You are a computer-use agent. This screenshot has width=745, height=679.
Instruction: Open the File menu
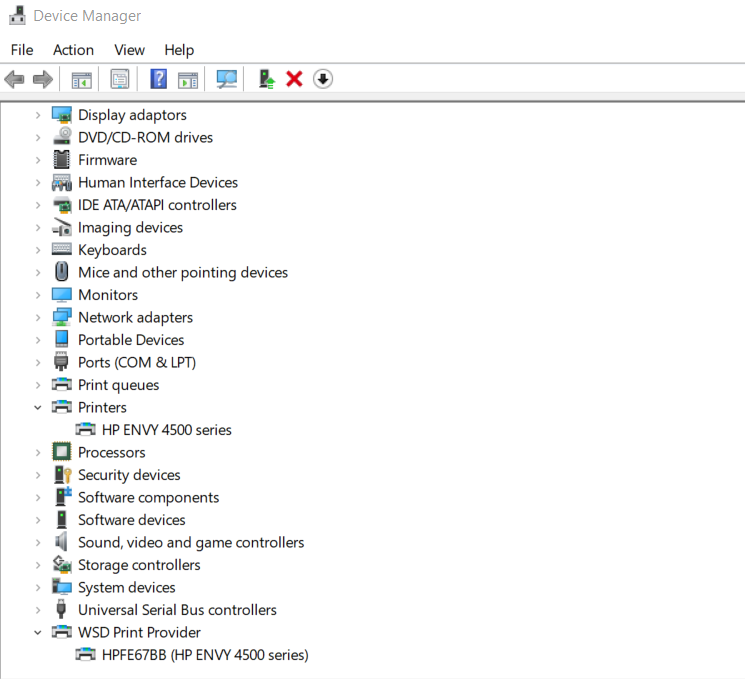[22, 50]
